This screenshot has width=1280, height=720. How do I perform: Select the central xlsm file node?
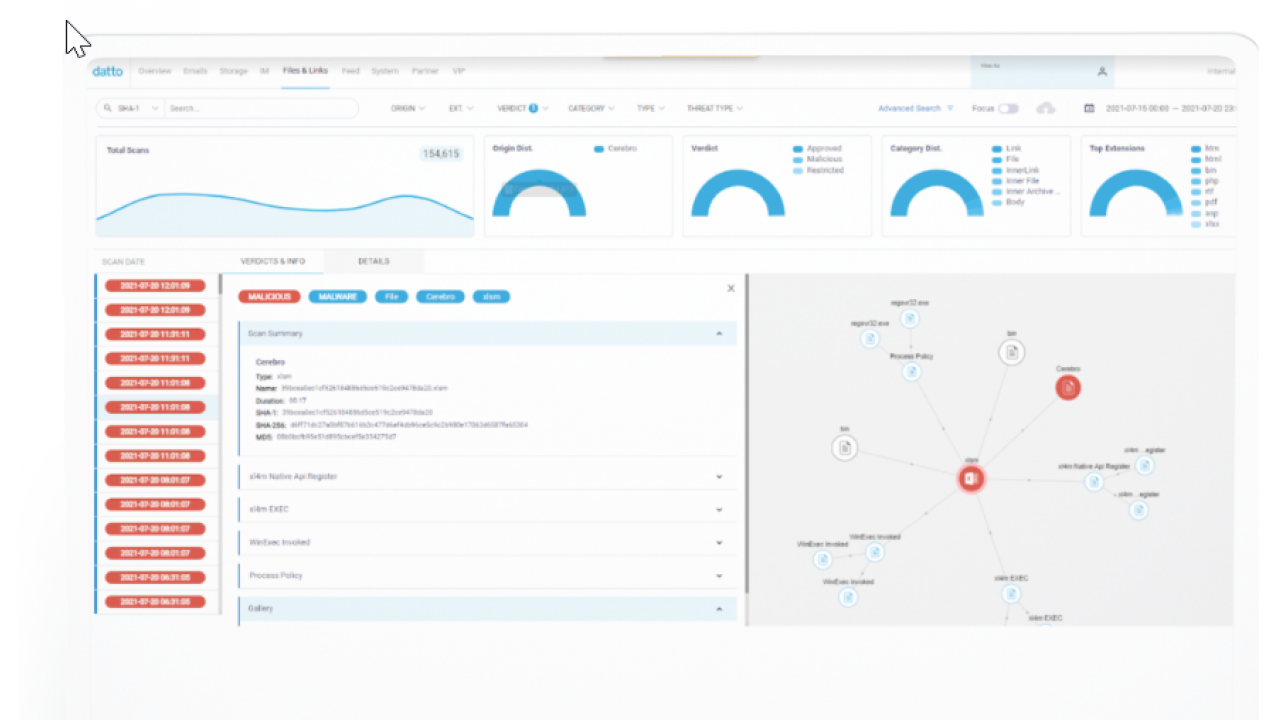969,480
